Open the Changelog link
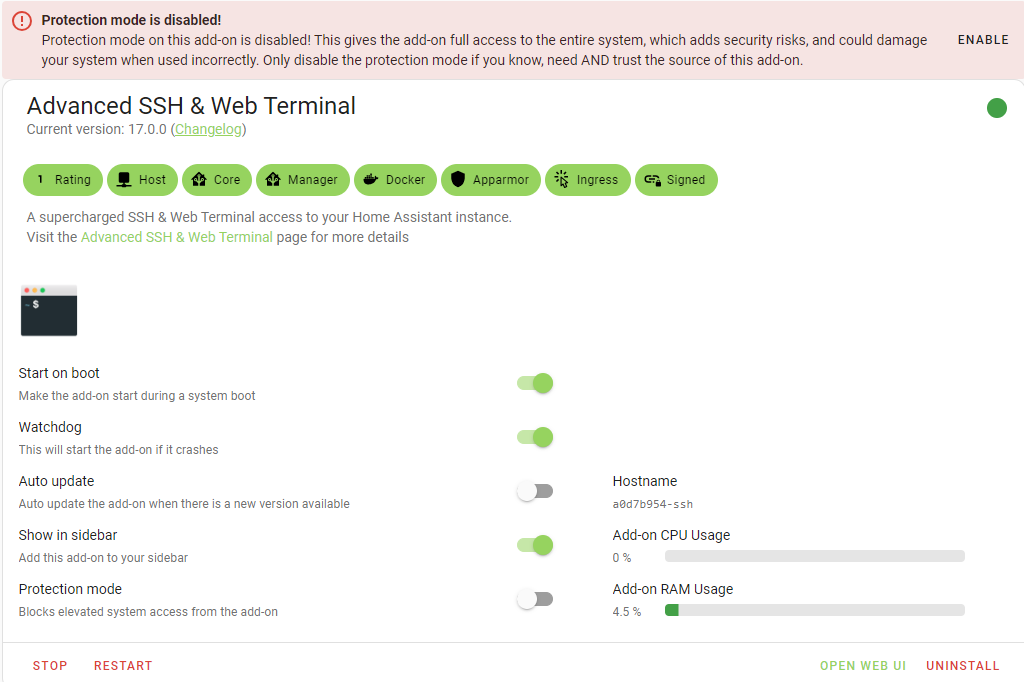The image size is (1024, 682). [208, 129]
